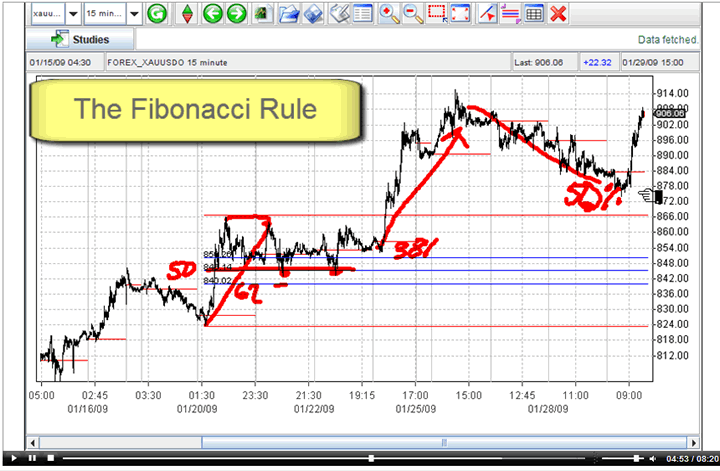
Task: Click the 'FOREX_XAUUSDO 15 minute' label
Action: 167,62
